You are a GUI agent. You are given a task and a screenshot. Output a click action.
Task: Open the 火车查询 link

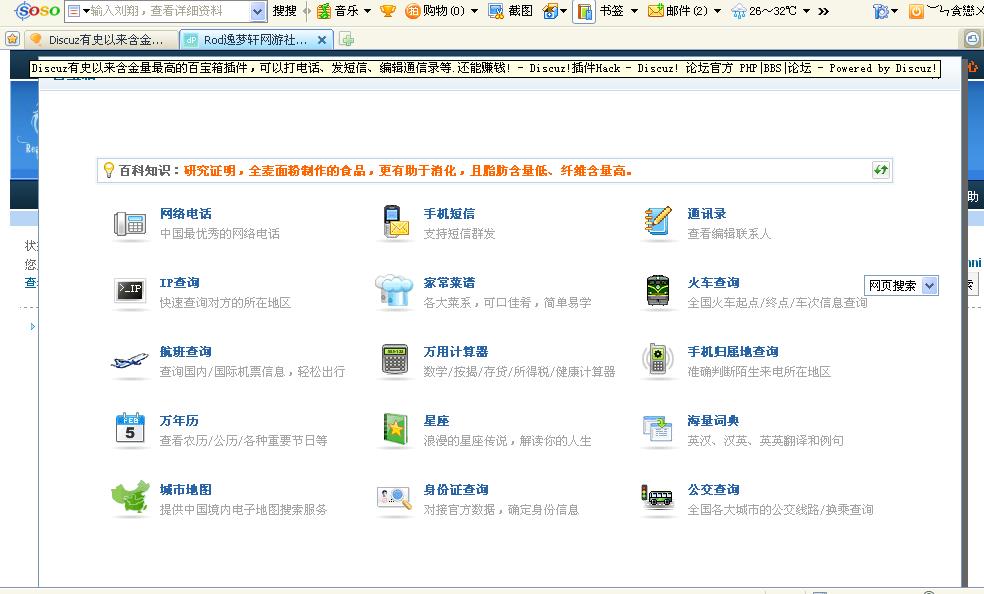[714, 283]
